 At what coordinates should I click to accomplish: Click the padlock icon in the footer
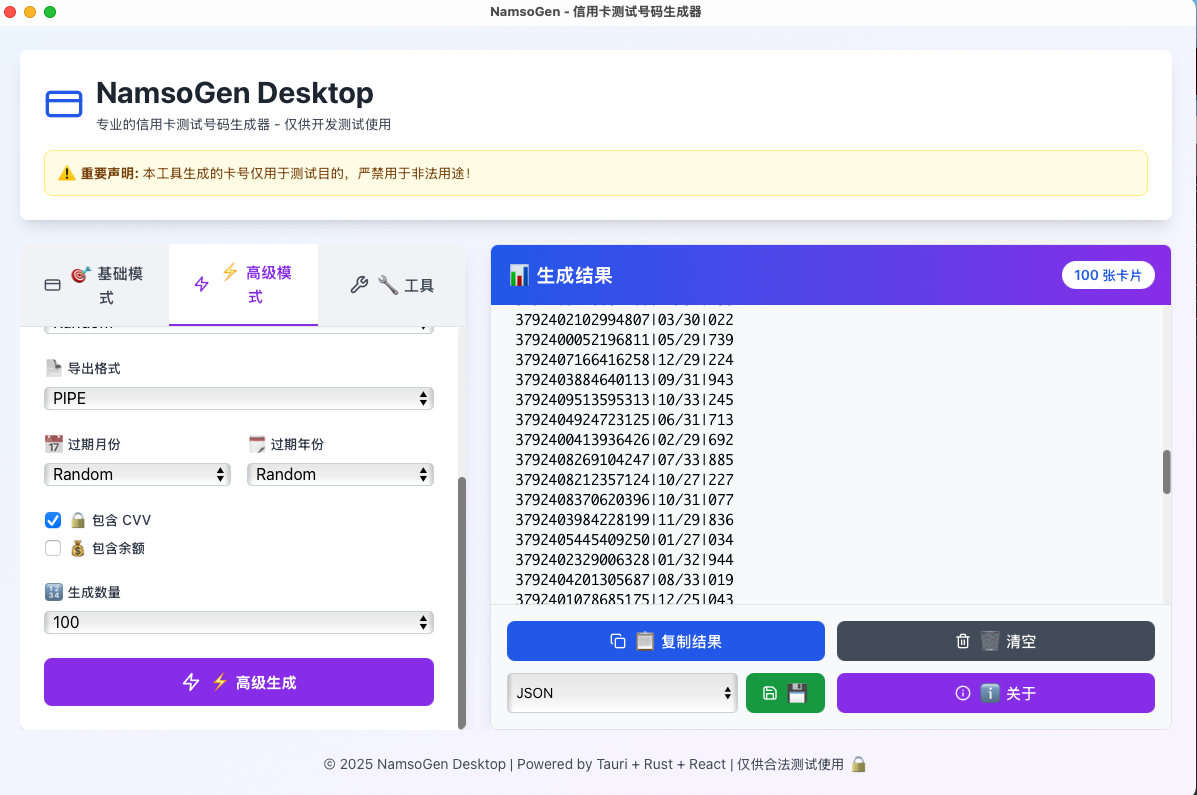(858, 764)
